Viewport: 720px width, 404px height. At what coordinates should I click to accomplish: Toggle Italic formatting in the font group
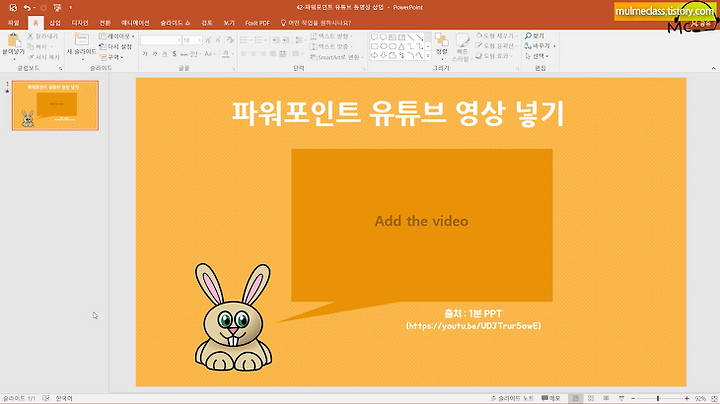point(155,54)
